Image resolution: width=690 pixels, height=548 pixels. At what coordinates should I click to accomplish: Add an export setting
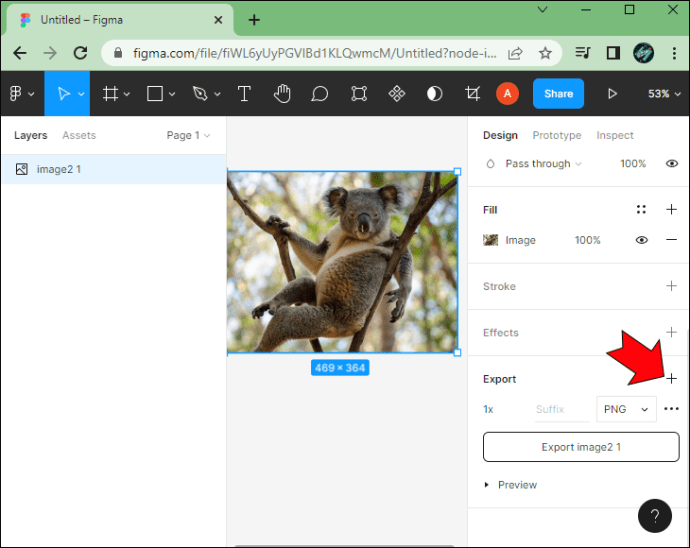coord(671,379)
